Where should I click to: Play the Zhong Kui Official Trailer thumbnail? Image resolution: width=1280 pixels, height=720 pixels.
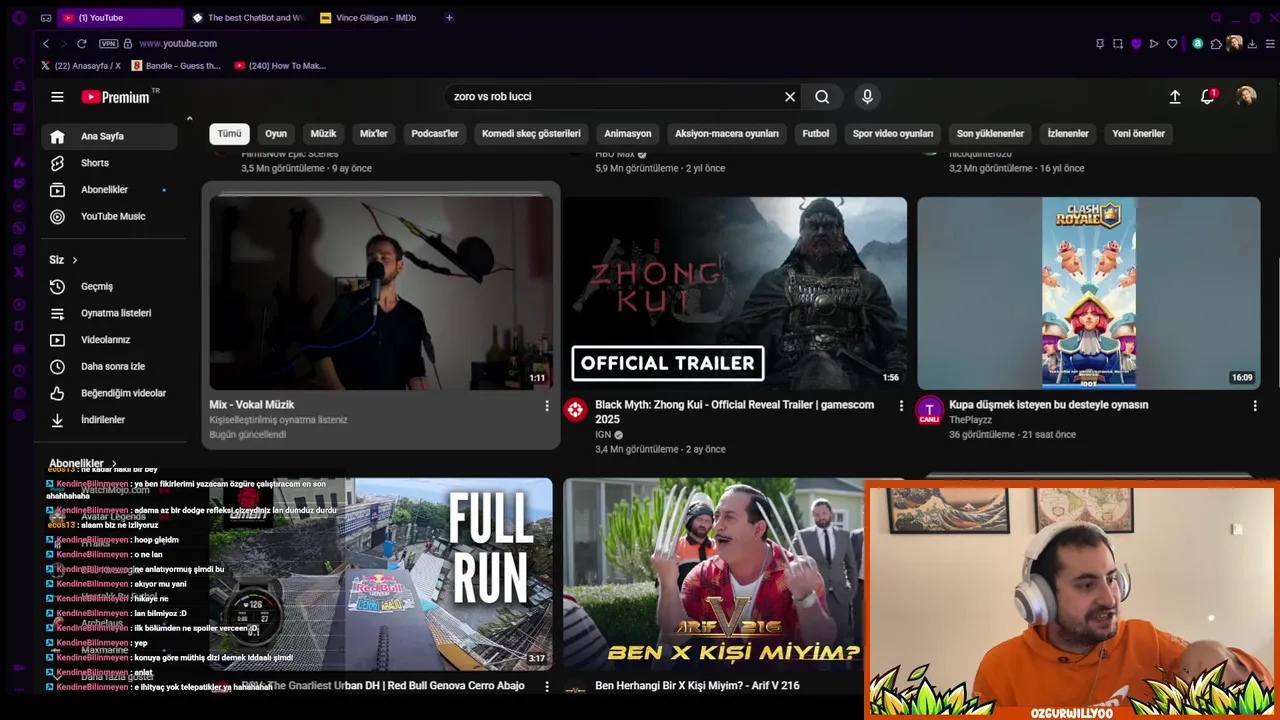coord(735,293)
